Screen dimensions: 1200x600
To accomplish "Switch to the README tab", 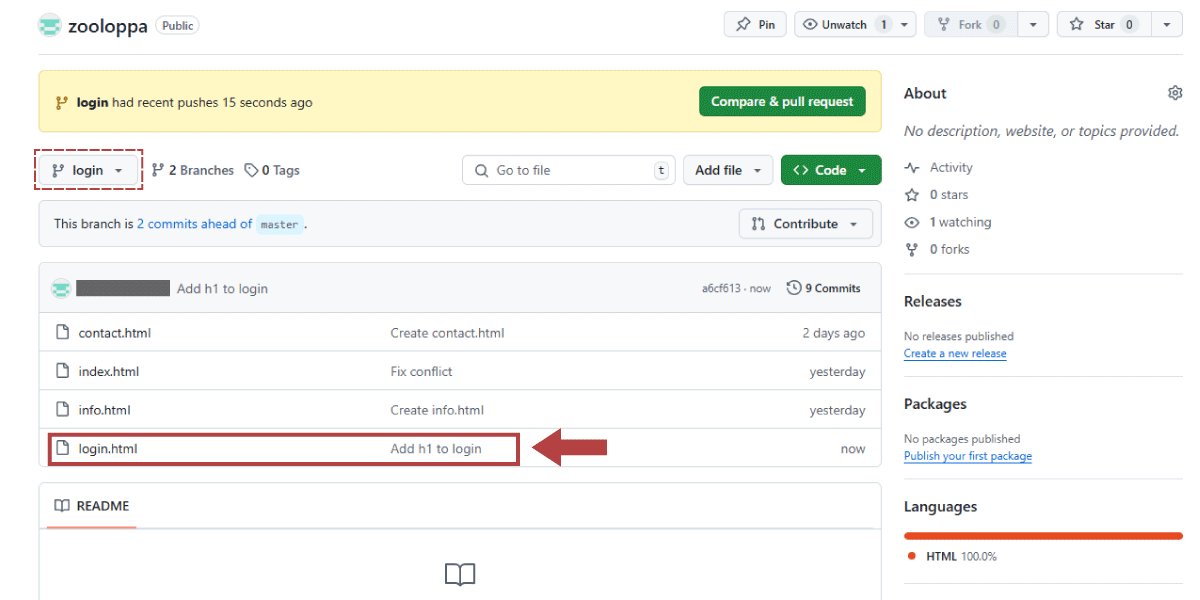I will pyautogui.click(x=92, y=506).
